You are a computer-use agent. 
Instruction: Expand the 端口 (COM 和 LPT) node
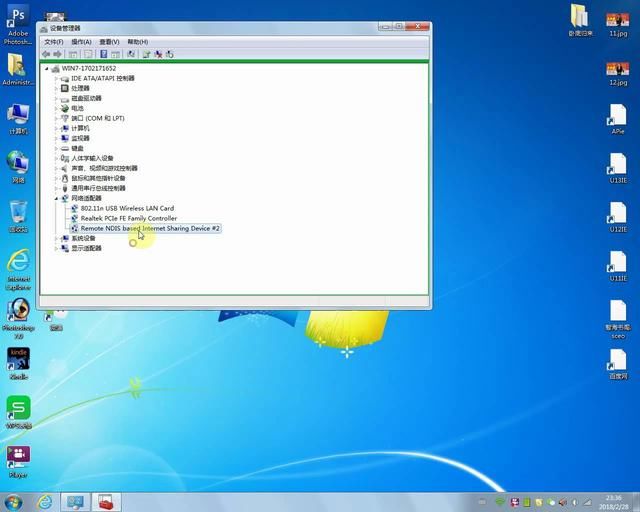coord(57,118)
